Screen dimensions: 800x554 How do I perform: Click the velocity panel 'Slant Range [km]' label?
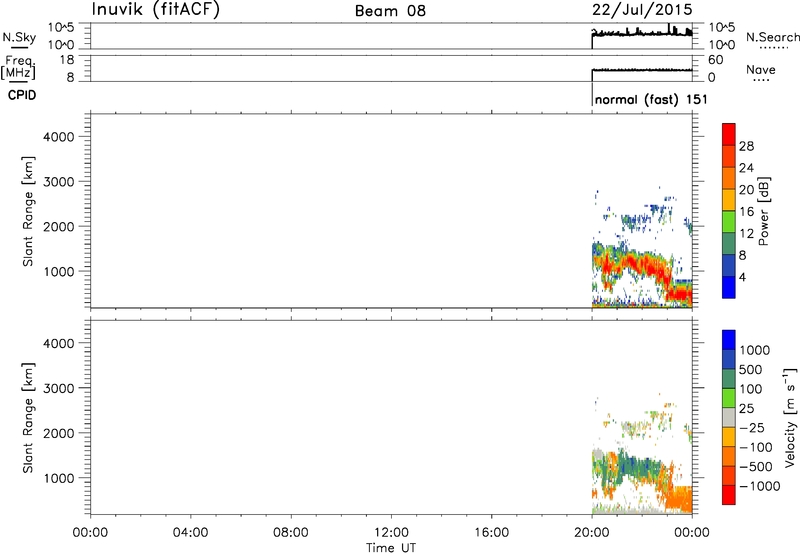coord(28,417)
